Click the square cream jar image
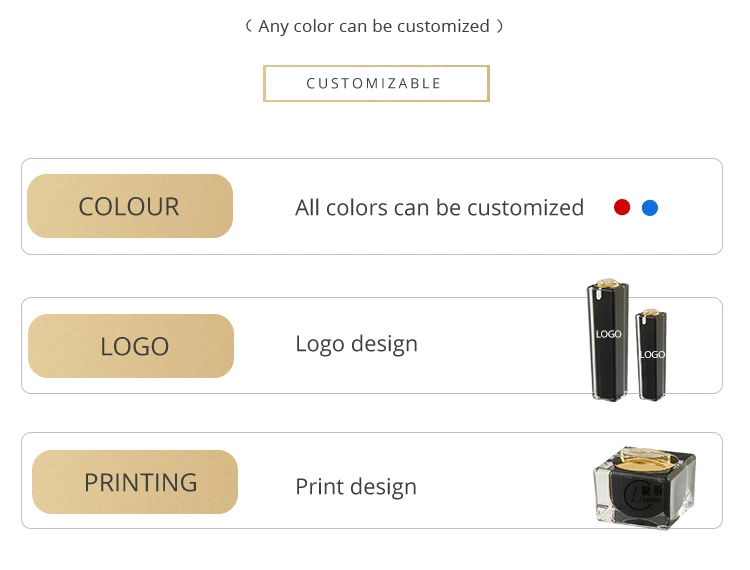750x570 pixels. click(x=644, y=487)
